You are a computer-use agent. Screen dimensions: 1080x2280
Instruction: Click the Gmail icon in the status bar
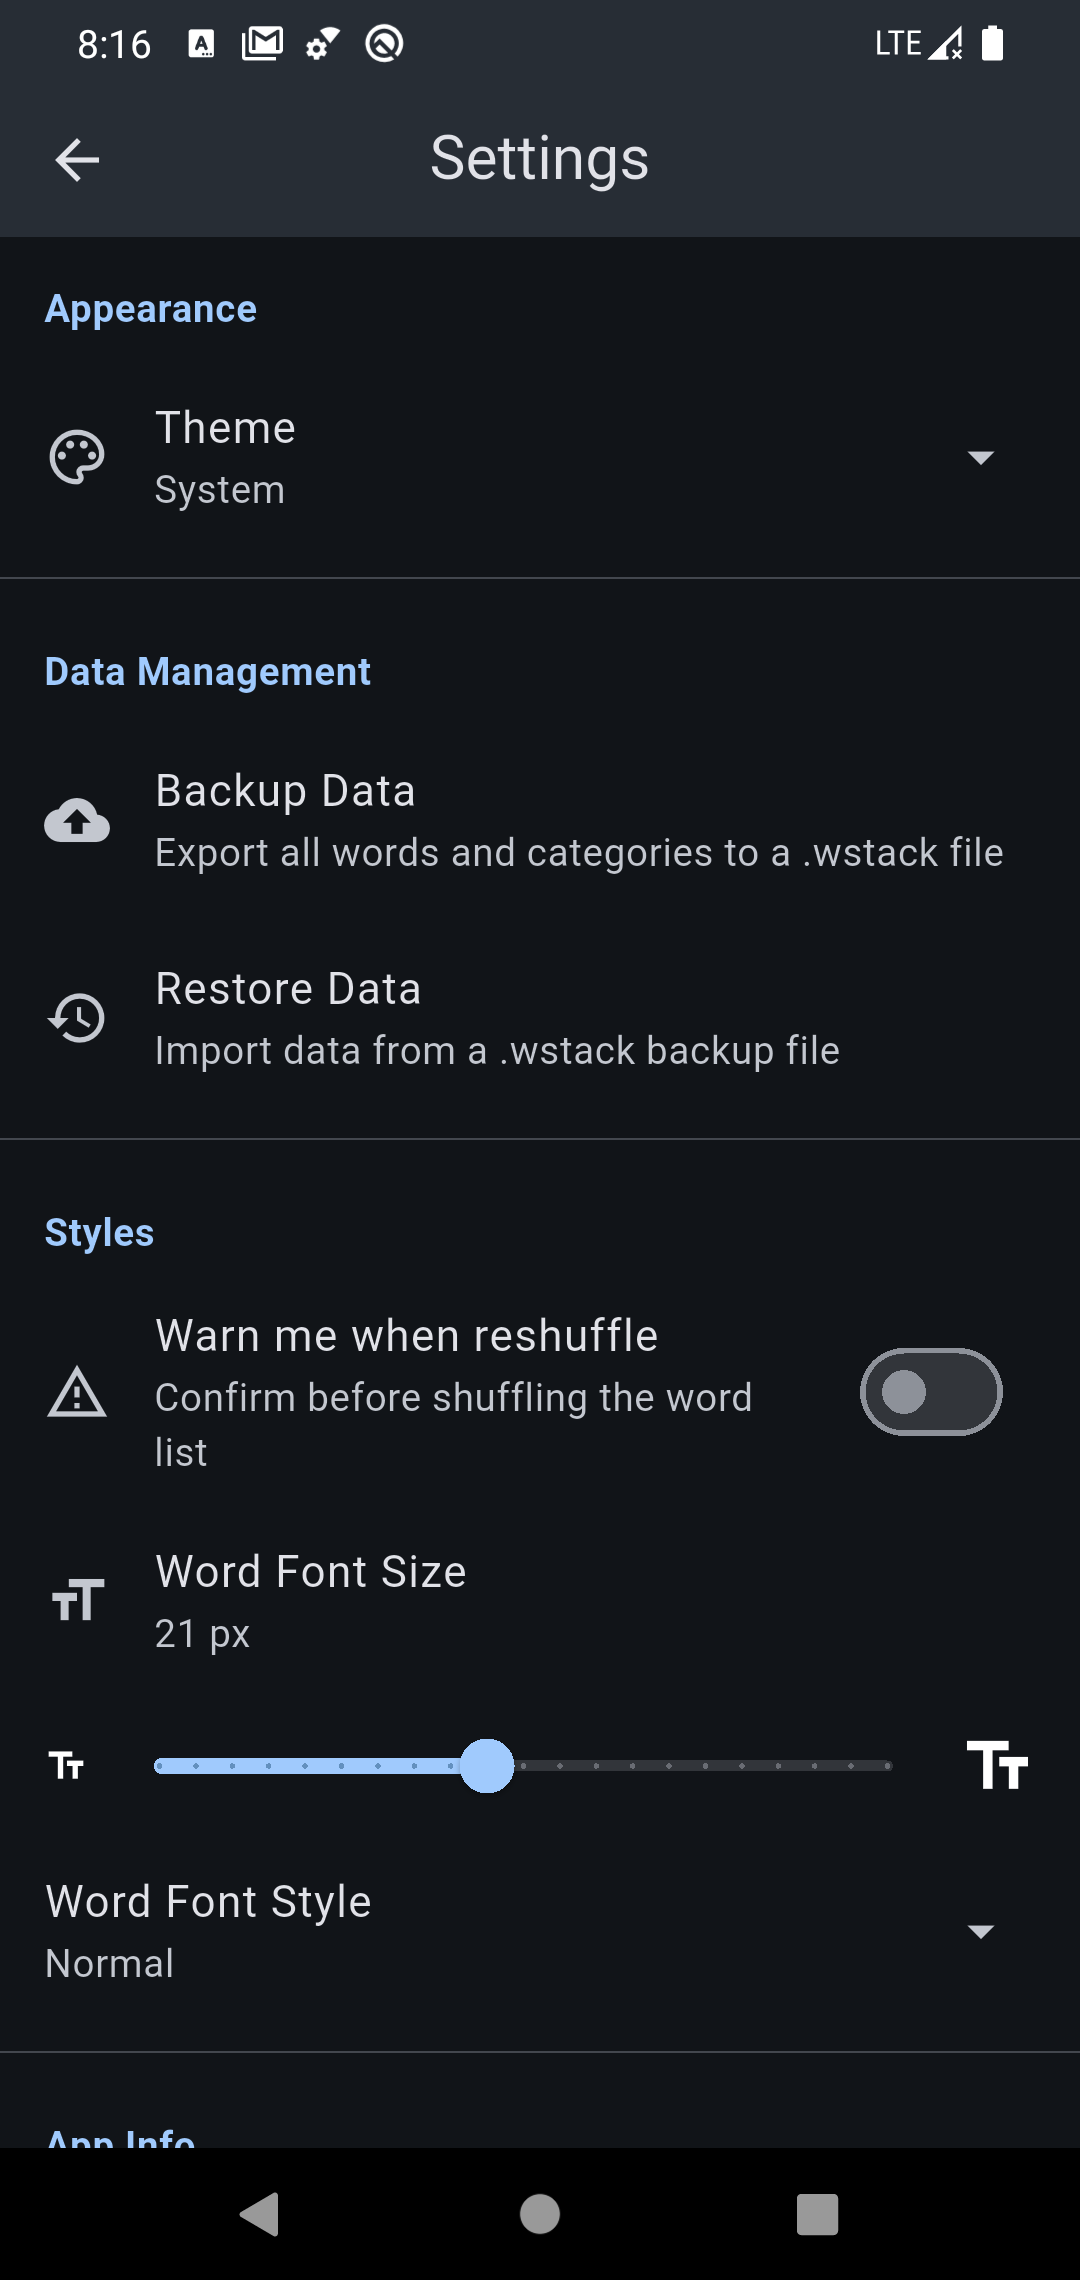[x=261, y=42]
